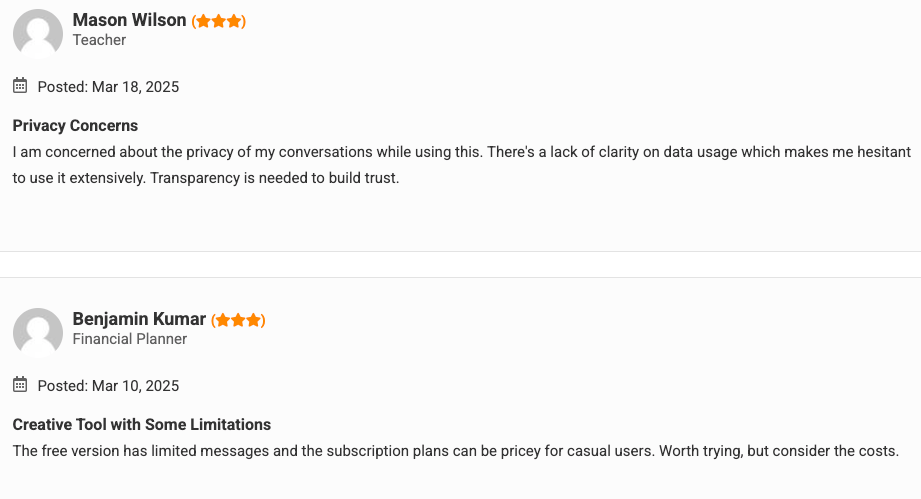
Task: Click Mason Wilson's first rating star
Action: point(203,21)
